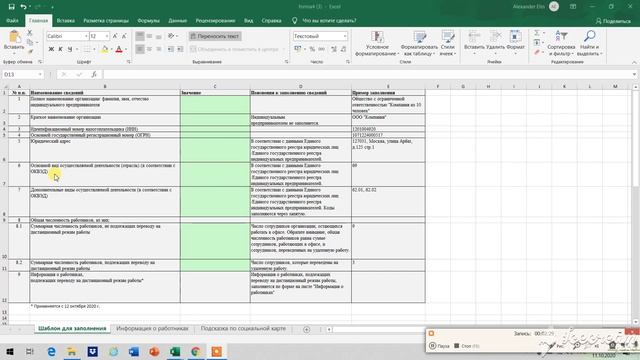Click the Поделиться share button
This screenshot has height=360, width=640.
pos(613,21)
